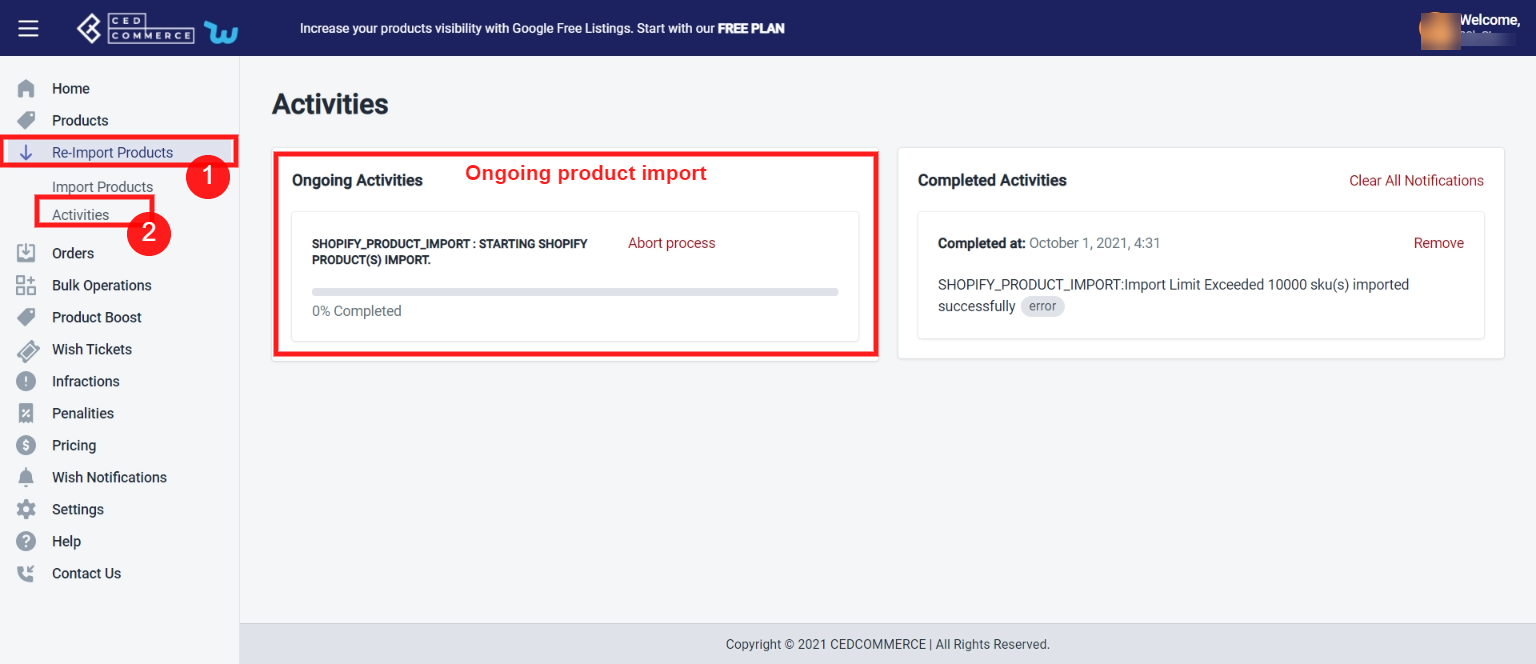Open Wish Notifications bell icon

click(27, 477)
